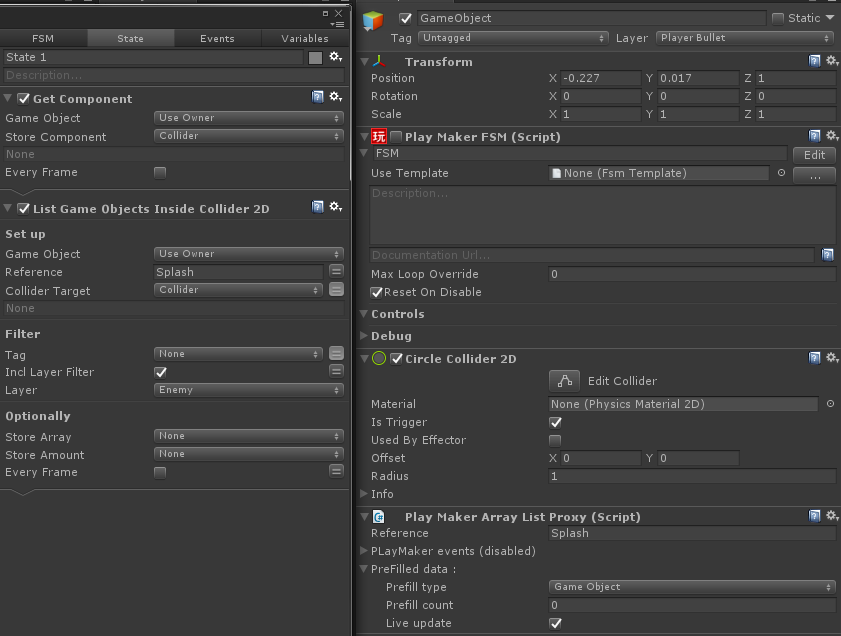The image size is (841, 636).
Task: Collapse the Controls section
Action: tap(364, 314)
